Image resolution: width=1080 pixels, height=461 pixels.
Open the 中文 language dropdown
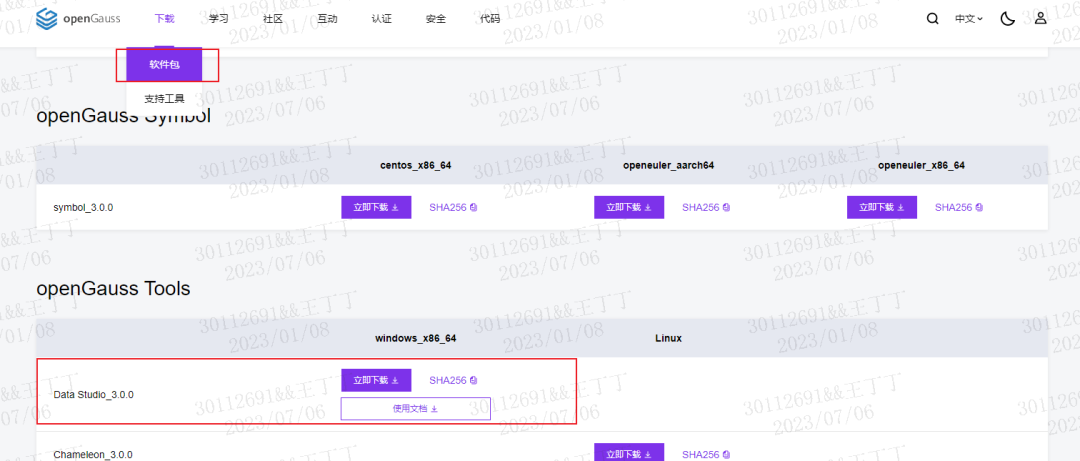(968, 19)
